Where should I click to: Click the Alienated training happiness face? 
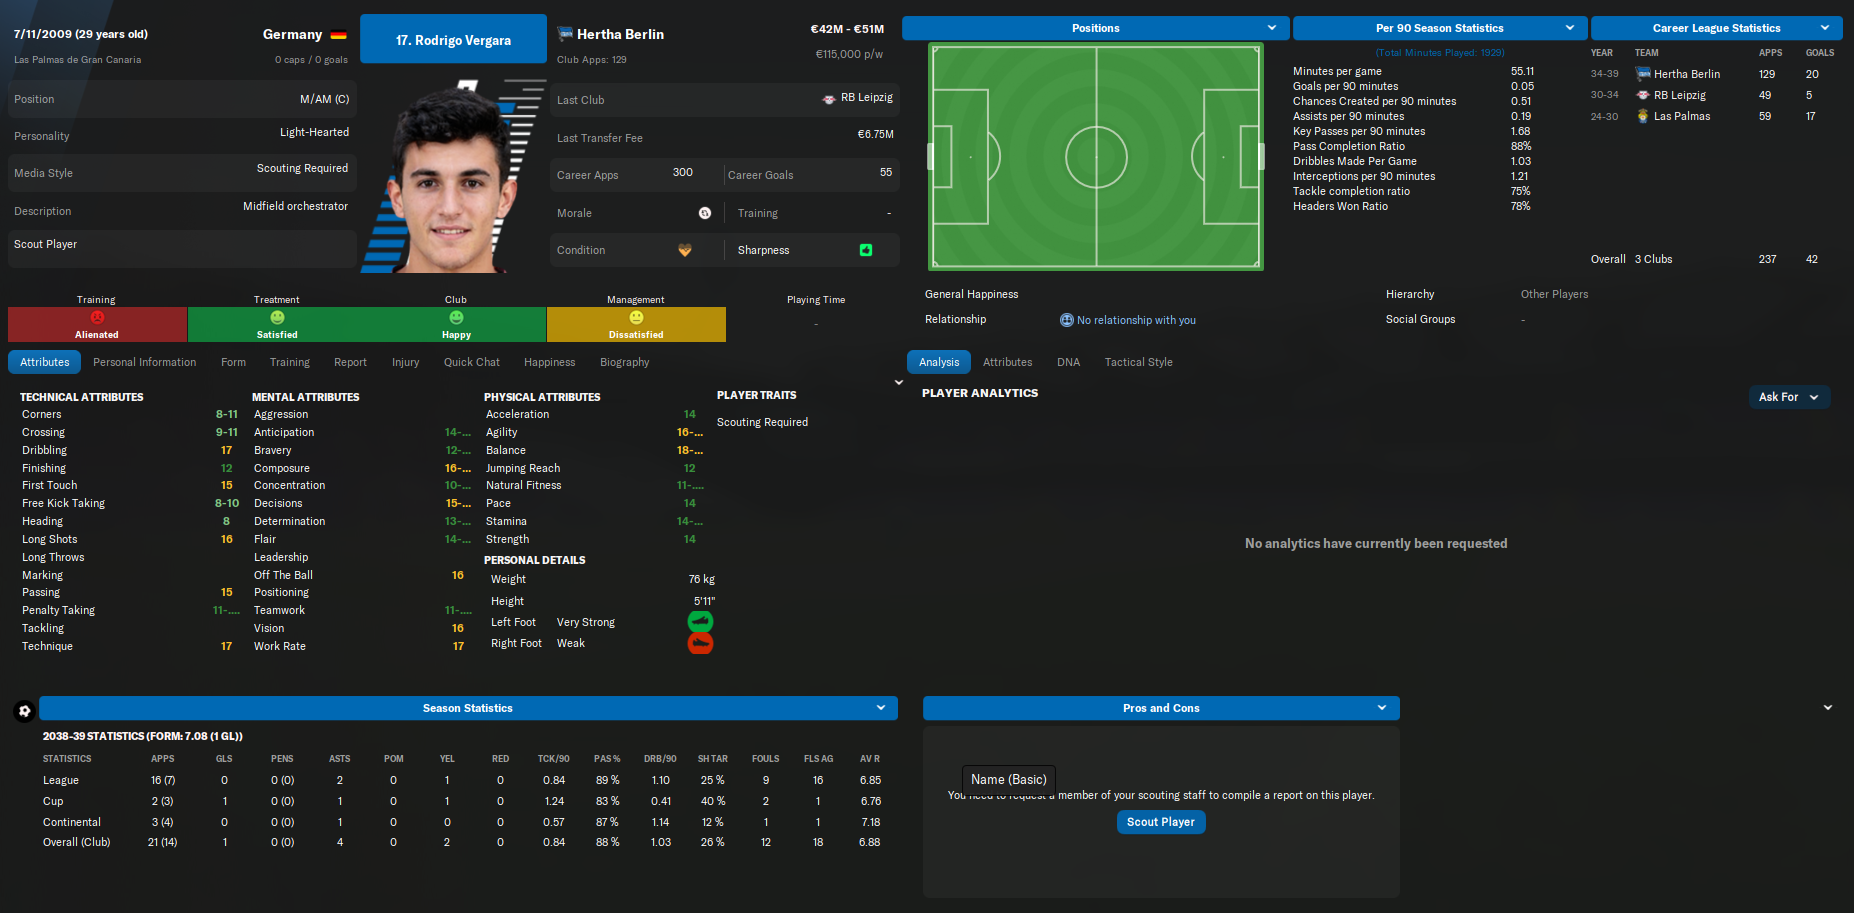coord(97,318)
